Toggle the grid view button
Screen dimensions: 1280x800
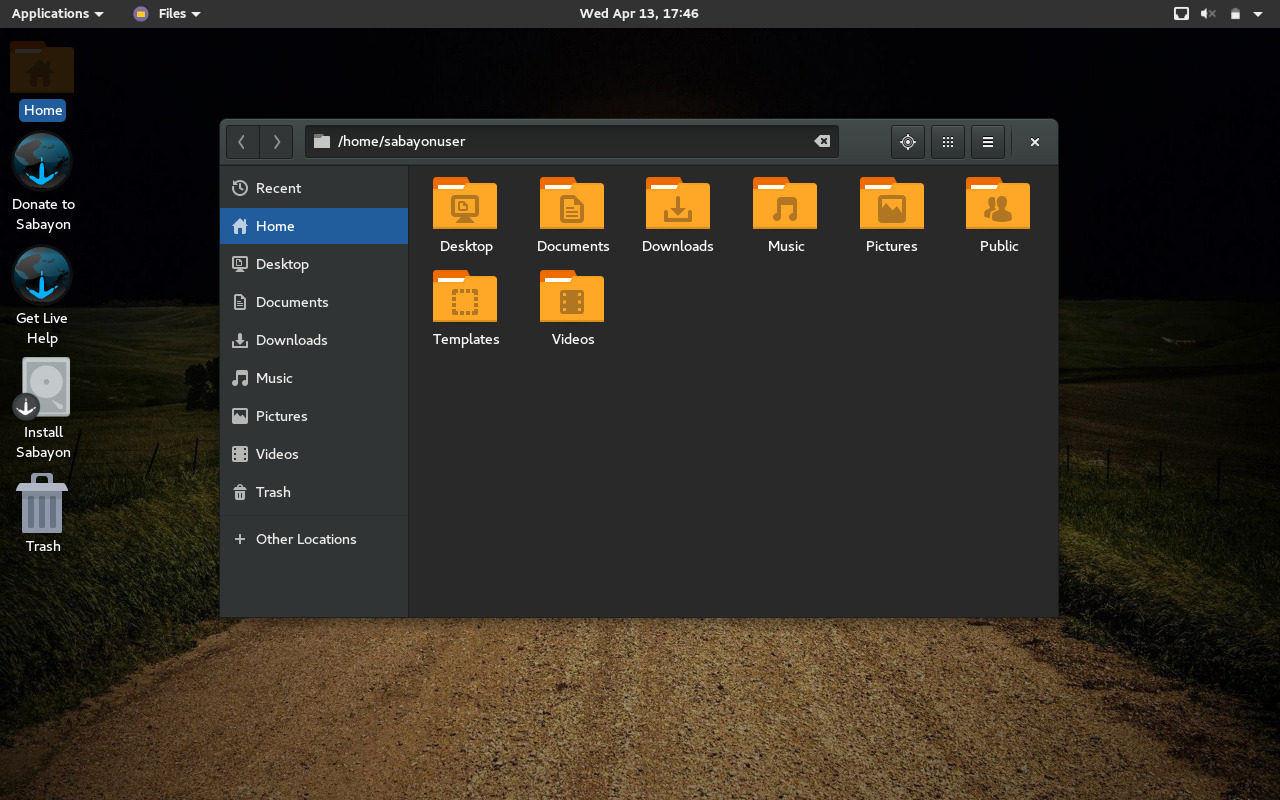tap(948, 142)
